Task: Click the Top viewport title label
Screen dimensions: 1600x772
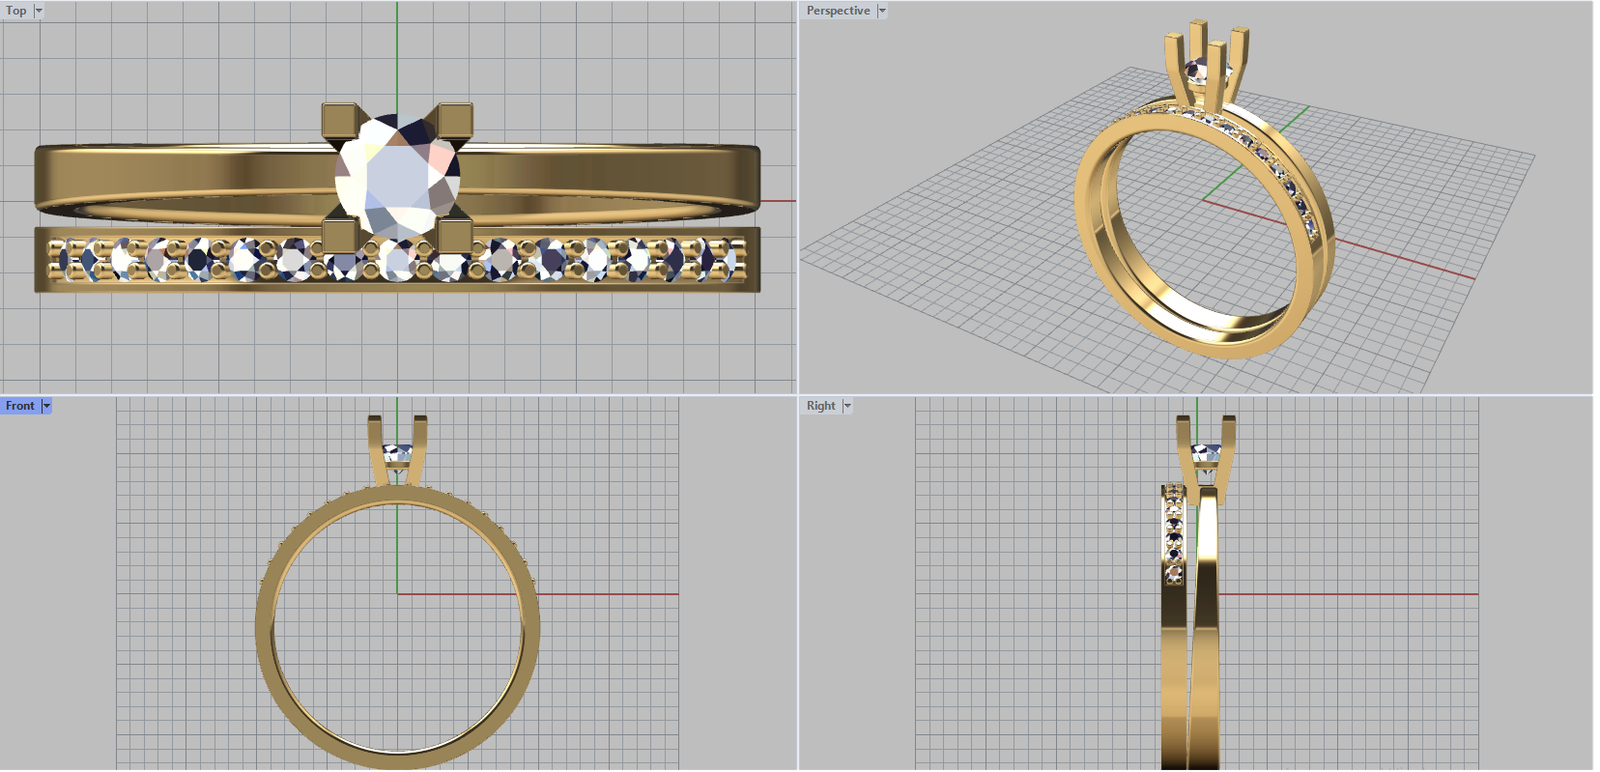Action: [x=16, y=11]
